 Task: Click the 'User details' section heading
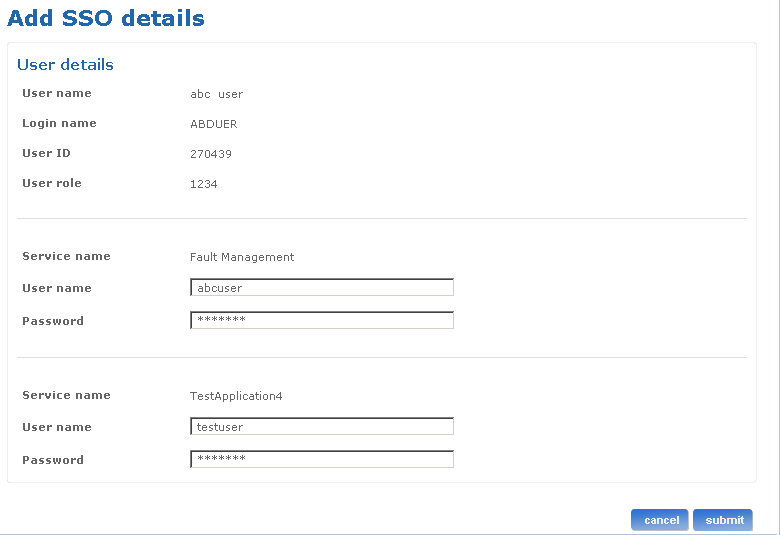point(65,65)
